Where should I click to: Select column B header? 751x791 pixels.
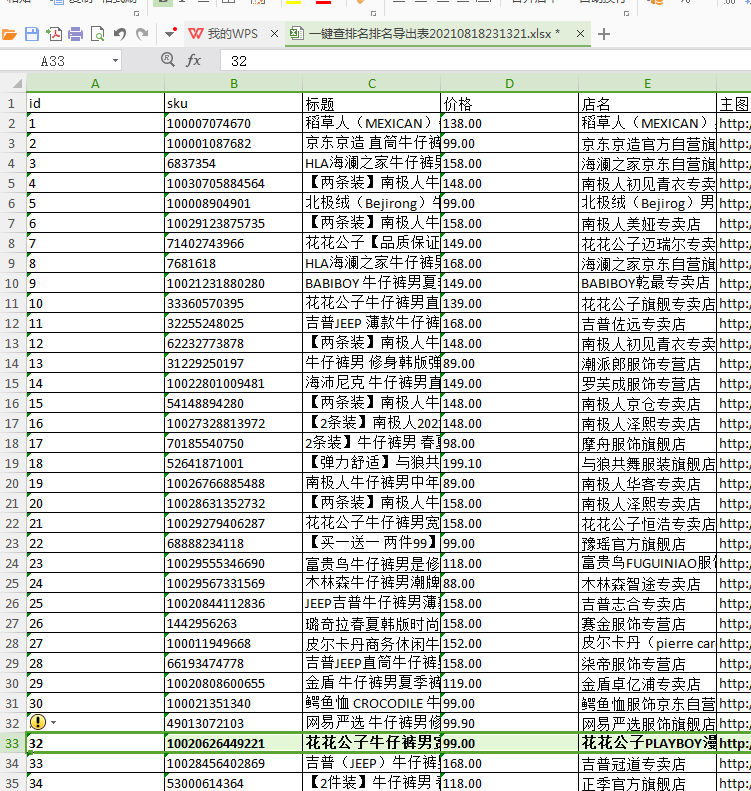[x=234, y=84]
